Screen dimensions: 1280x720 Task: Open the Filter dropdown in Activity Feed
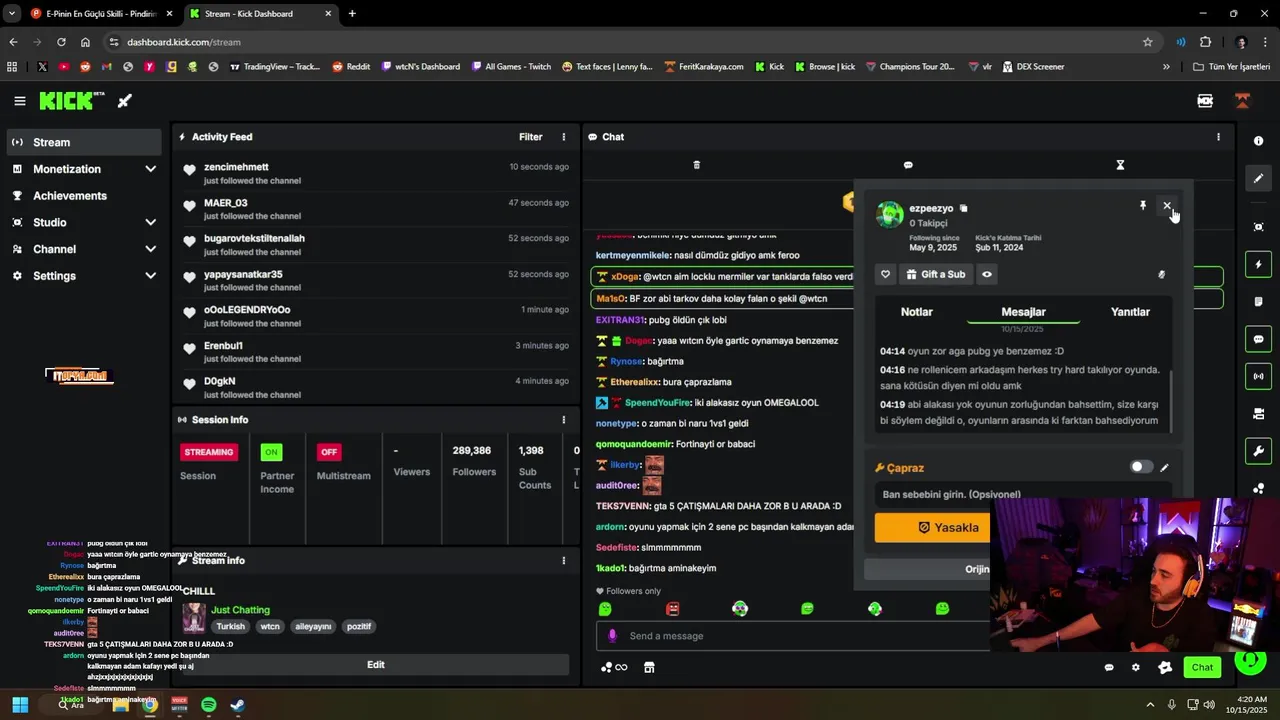pos(531,137)
